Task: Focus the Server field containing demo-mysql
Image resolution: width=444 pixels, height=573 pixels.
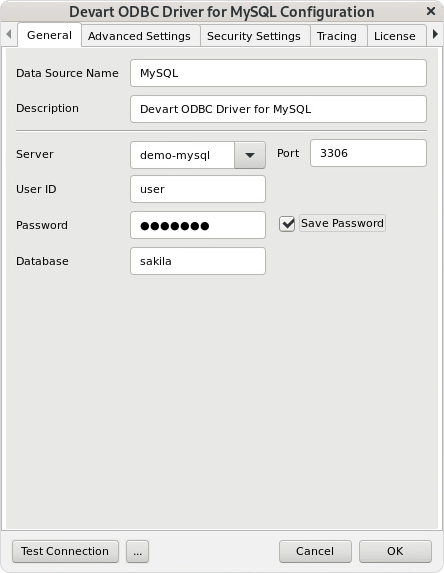Action: point(182,155)
